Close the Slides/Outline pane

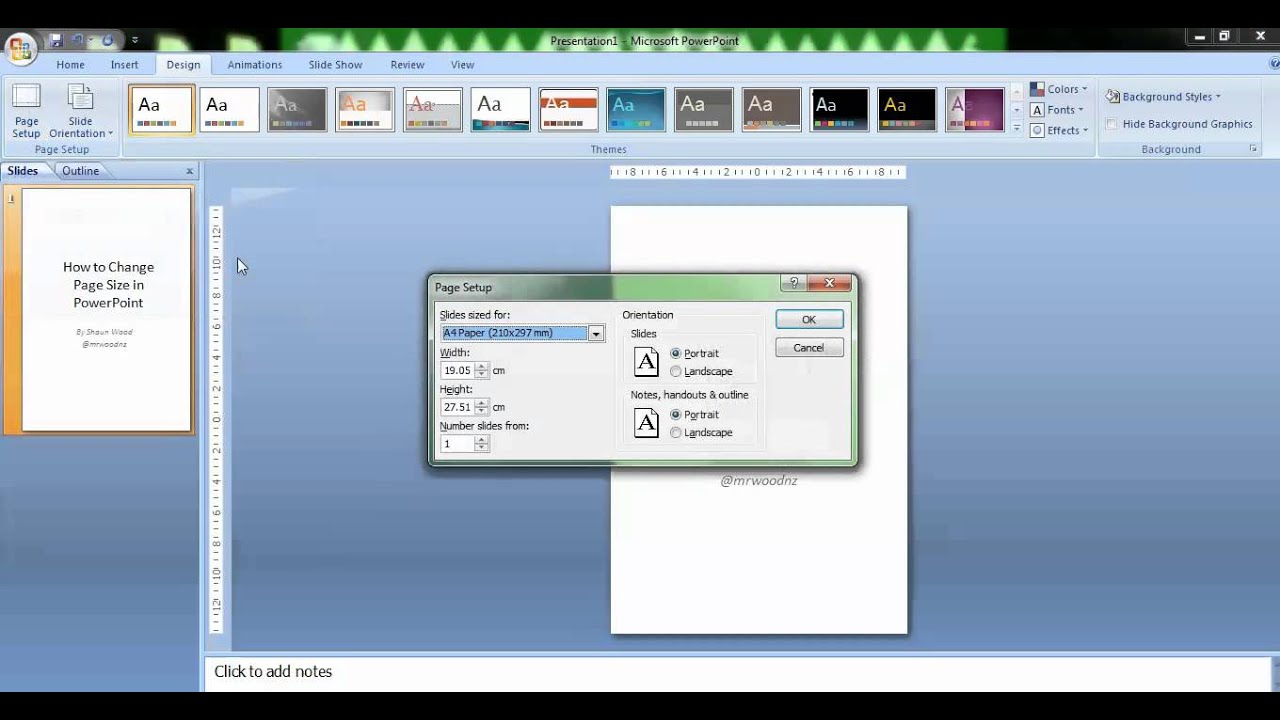189,171
